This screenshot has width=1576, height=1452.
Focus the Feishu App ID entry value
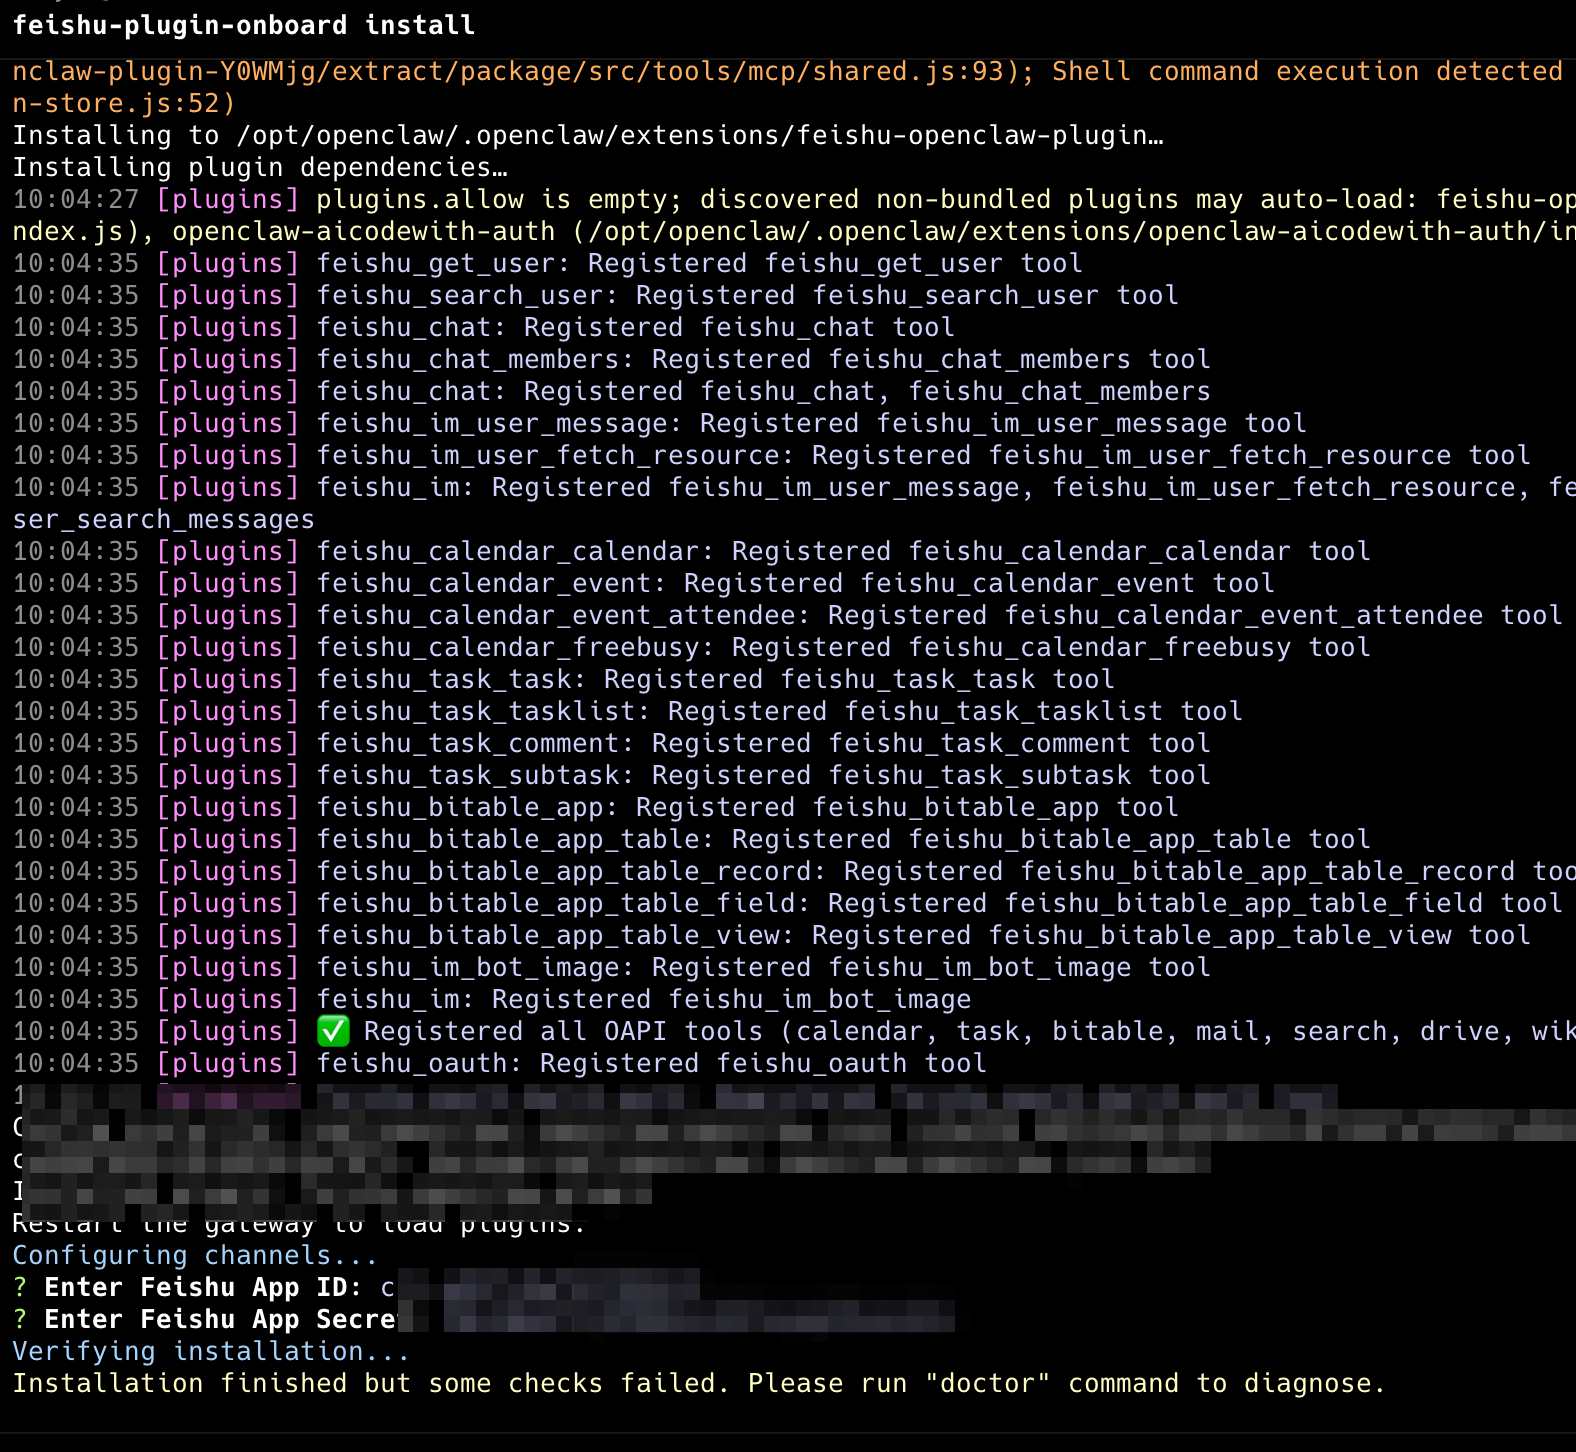(540, 1287)
